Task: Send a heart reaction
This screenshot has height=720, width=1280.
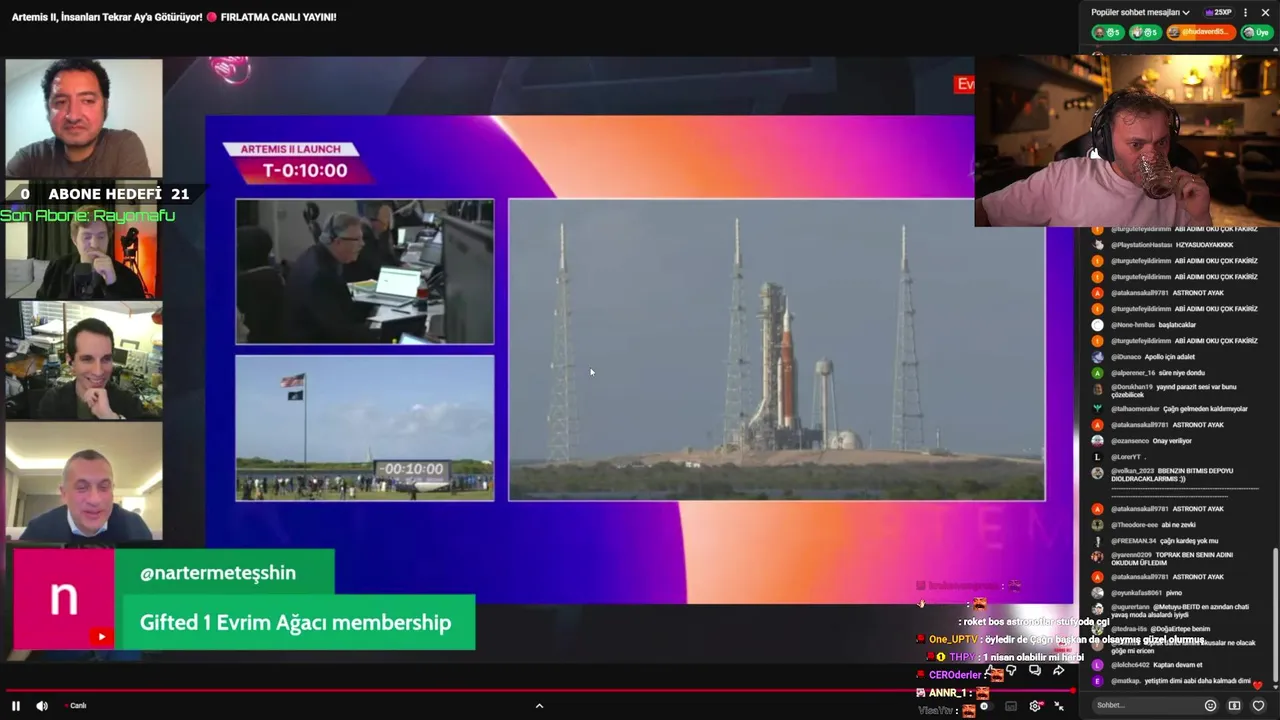Action: (1258, 705)
